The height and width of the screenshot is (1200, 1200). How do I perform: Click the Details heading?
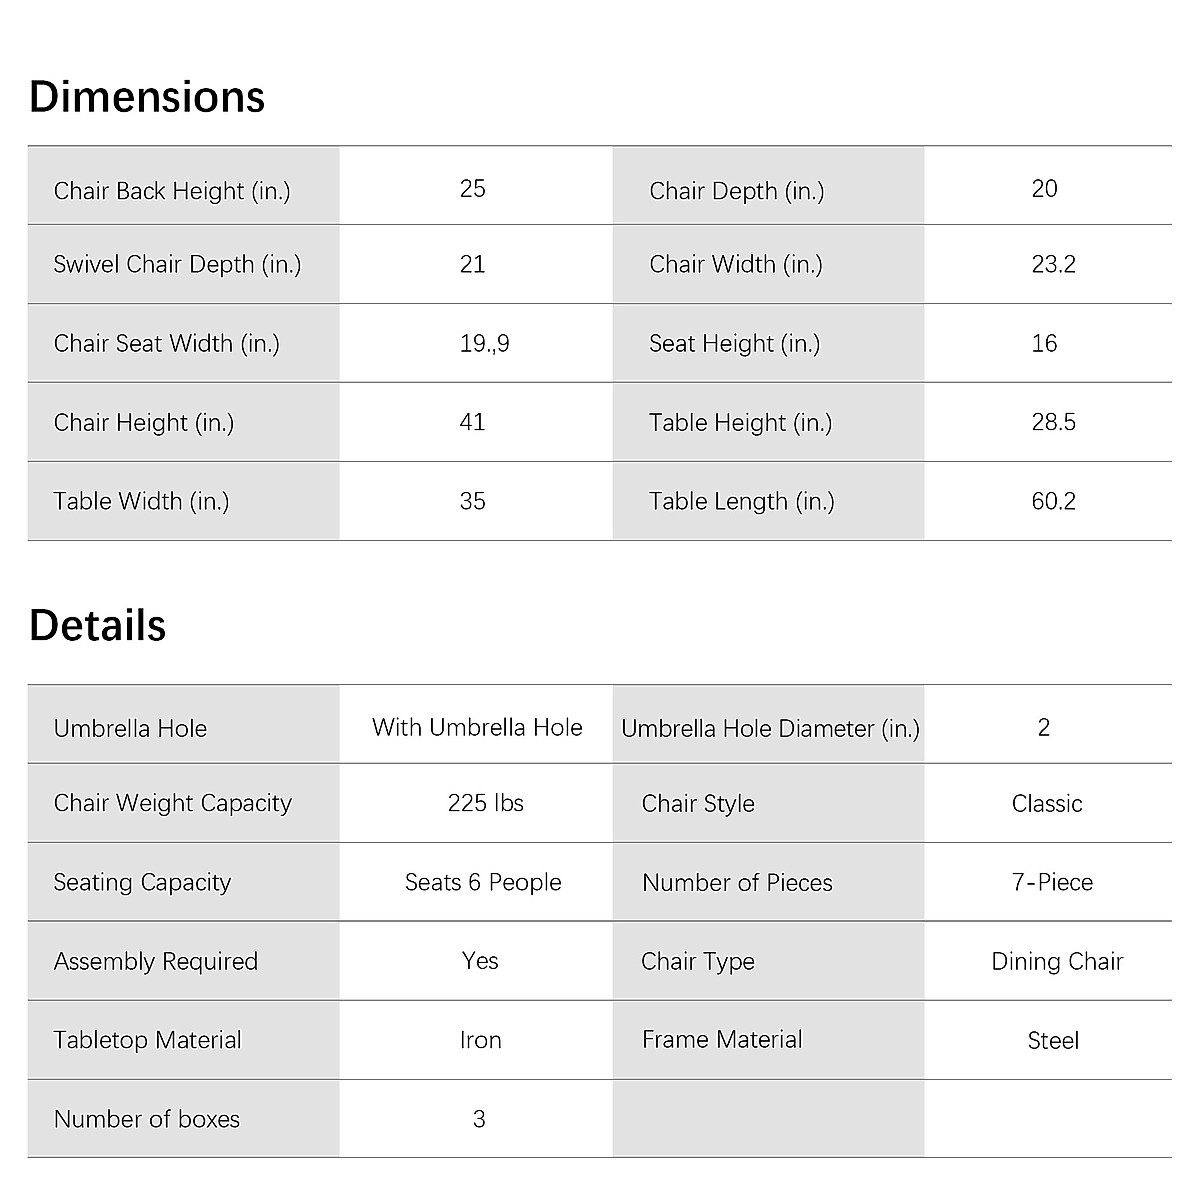click(x=98, y=625)
